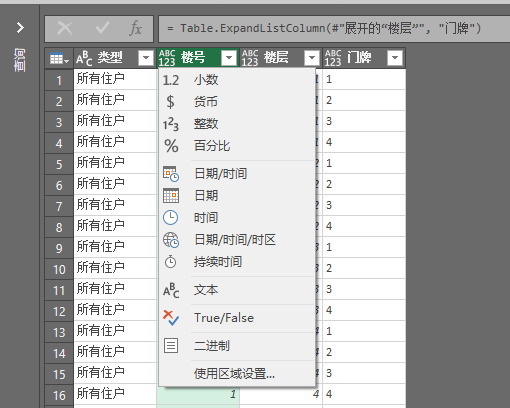The width and height of the screenshot is (510, 408).
Task: Click 所有住户 cell in row 10
Action: [x=115, y=268]
